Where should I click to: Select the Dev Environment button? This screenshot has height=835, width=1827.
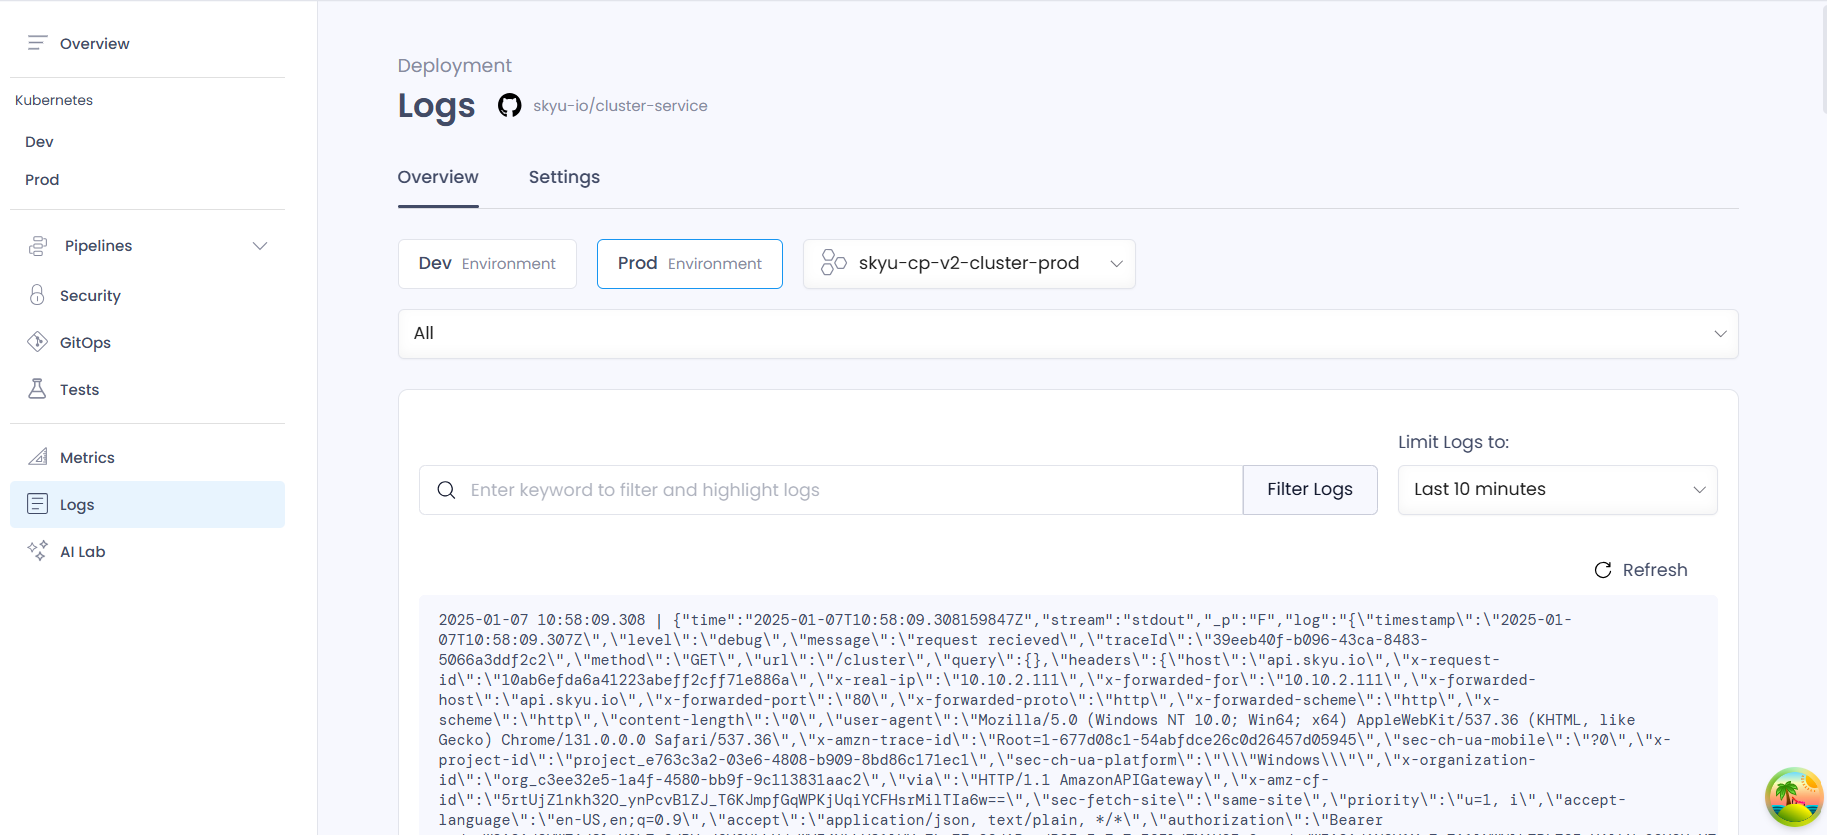point(487,264)
